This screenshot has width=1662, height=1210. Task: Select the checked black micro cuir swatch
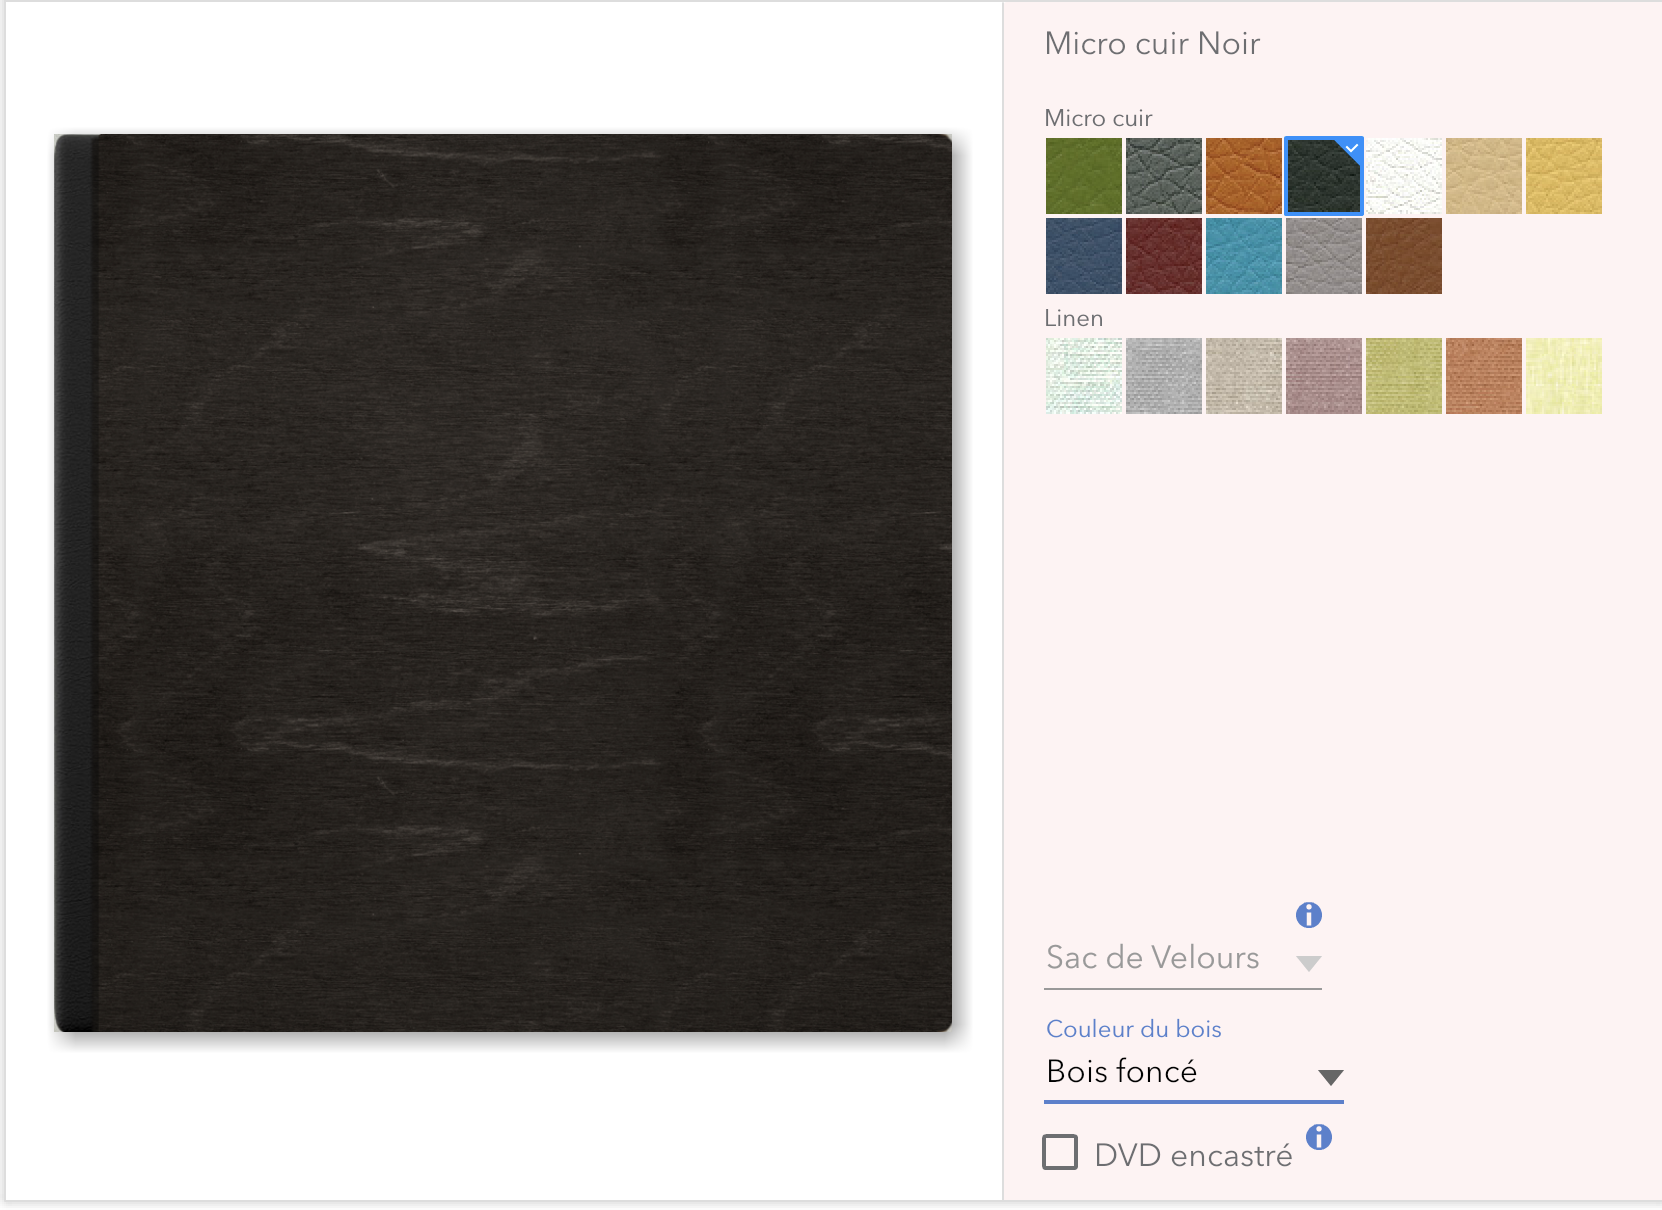(1324, 176)
